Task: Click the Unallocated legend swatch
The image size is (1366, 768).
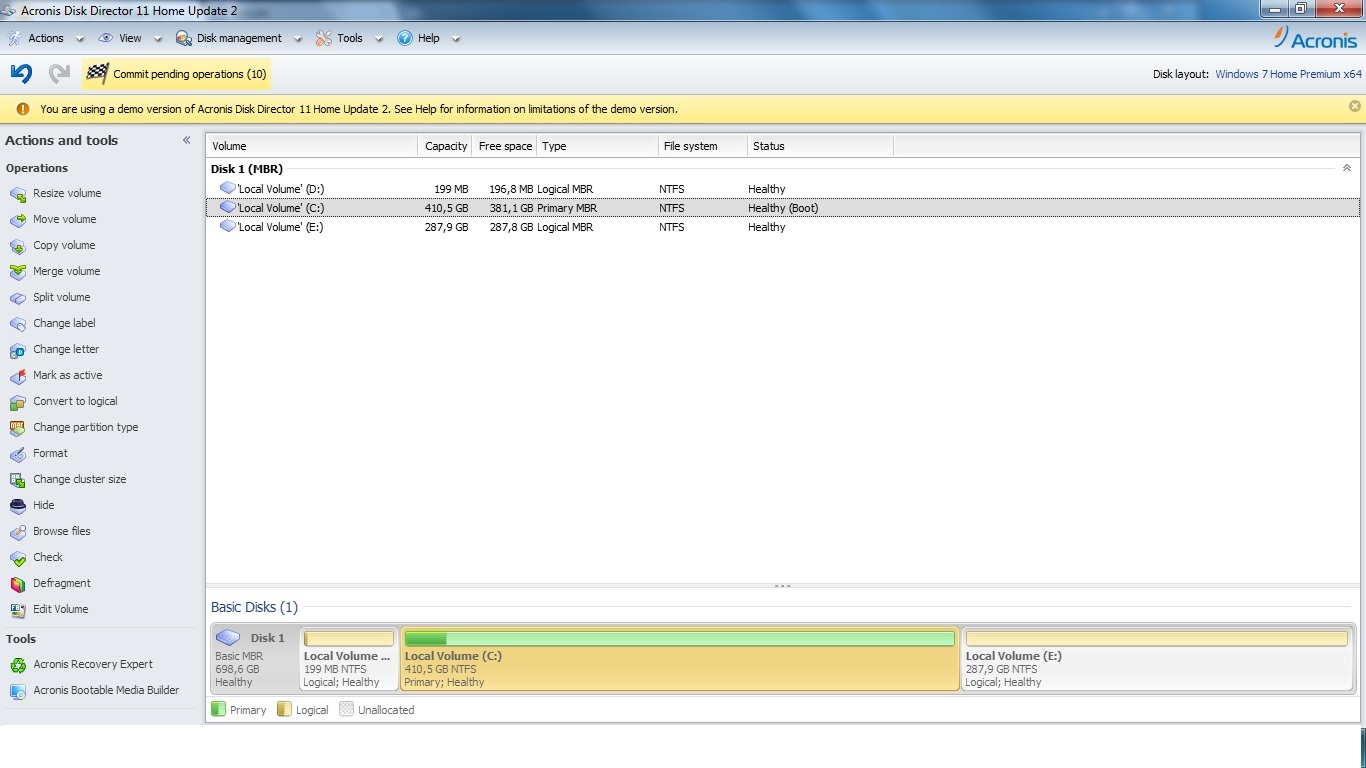Action: tap(347, 709)
